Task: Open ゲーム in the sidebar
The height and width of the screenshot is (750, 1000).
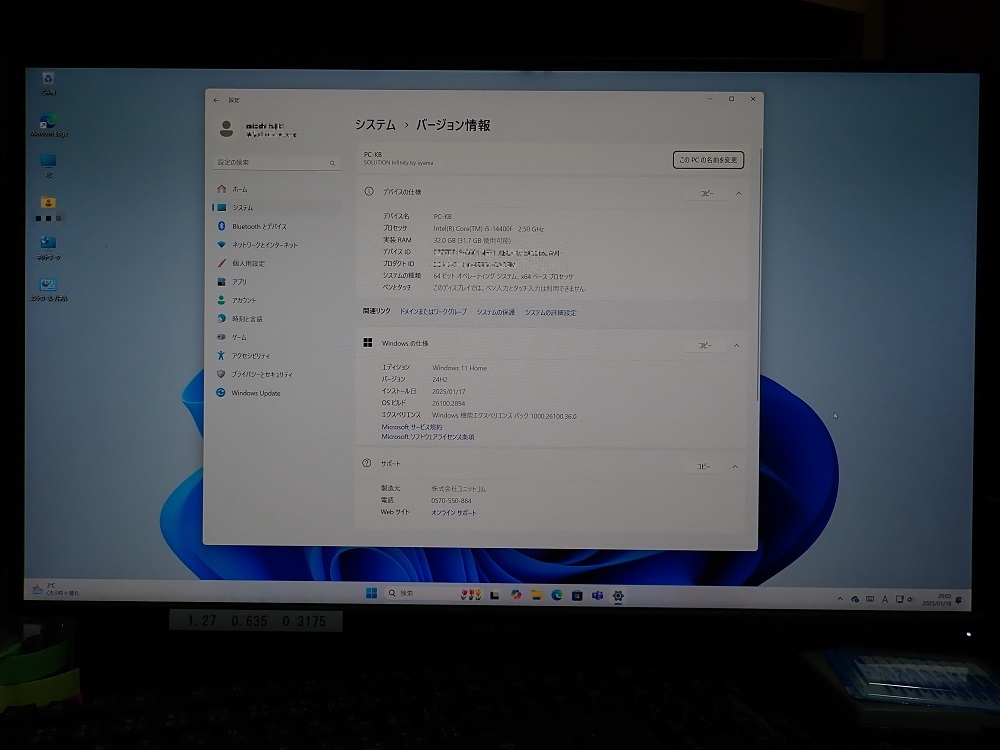Action: point(277,337)
